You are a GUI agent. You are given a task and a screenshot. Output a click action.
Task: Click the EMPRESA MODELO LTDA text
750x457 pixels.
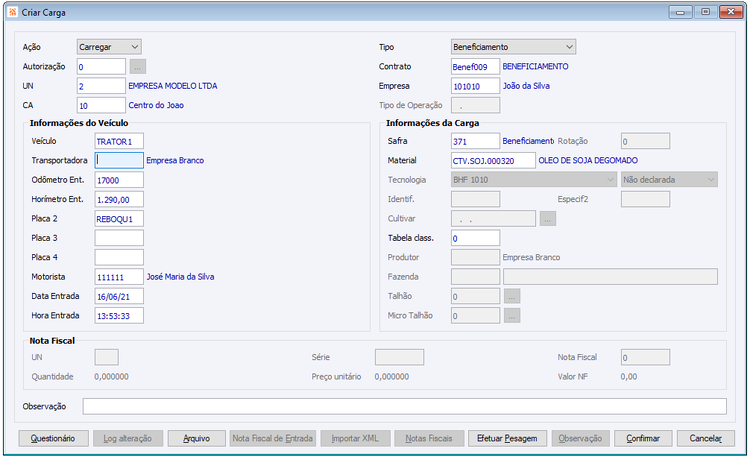tap(173, 86)
